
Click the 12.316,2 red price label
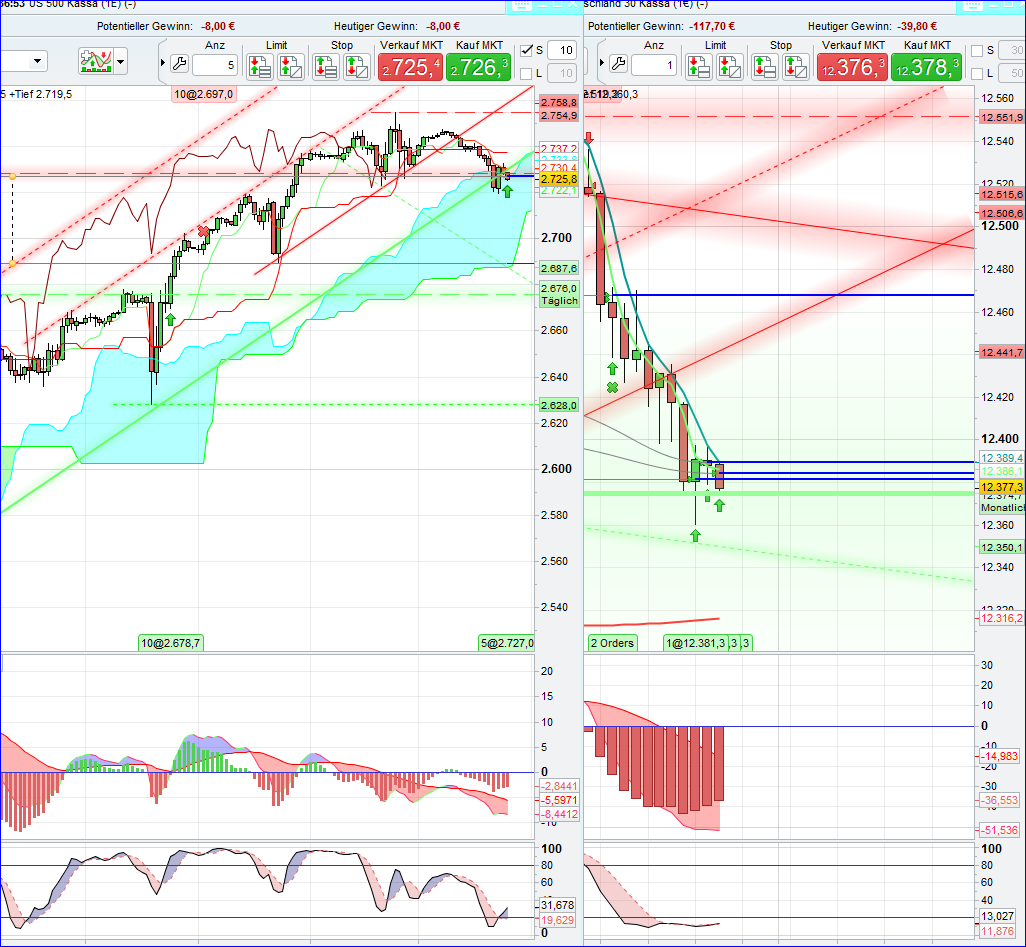[1001, 618]
